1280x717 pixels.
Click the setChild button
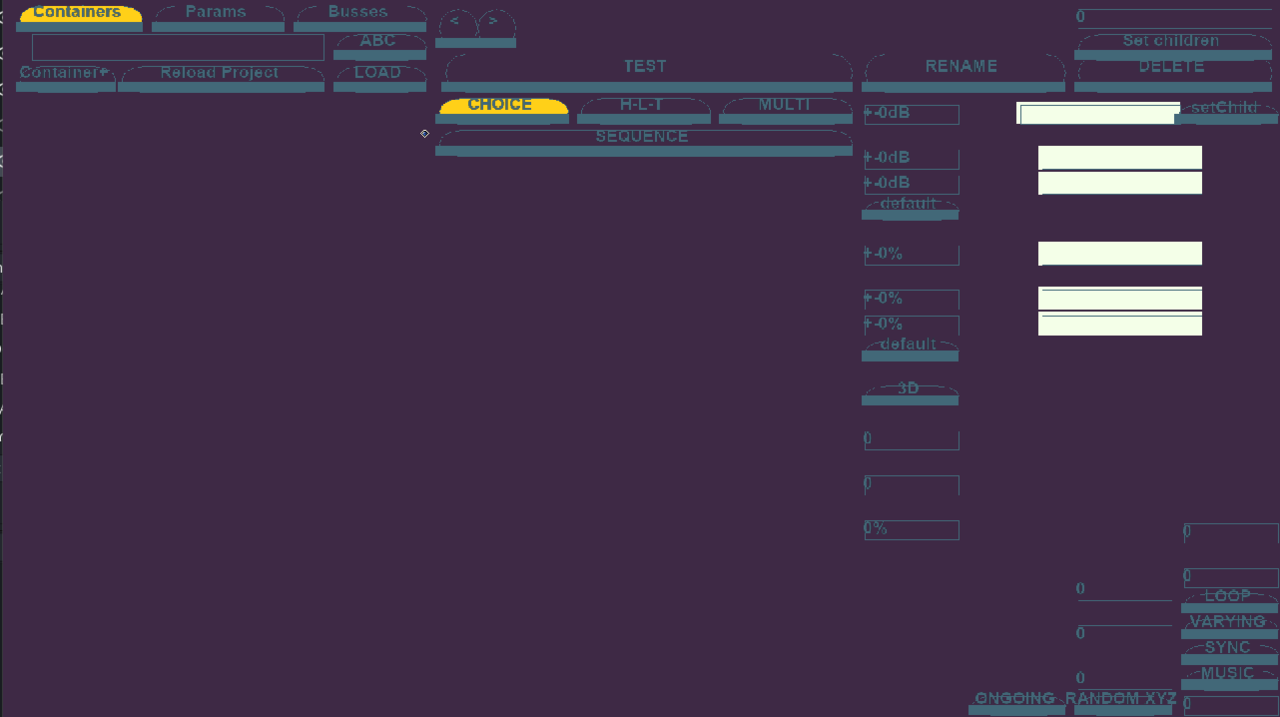[x=1226, y=113]
